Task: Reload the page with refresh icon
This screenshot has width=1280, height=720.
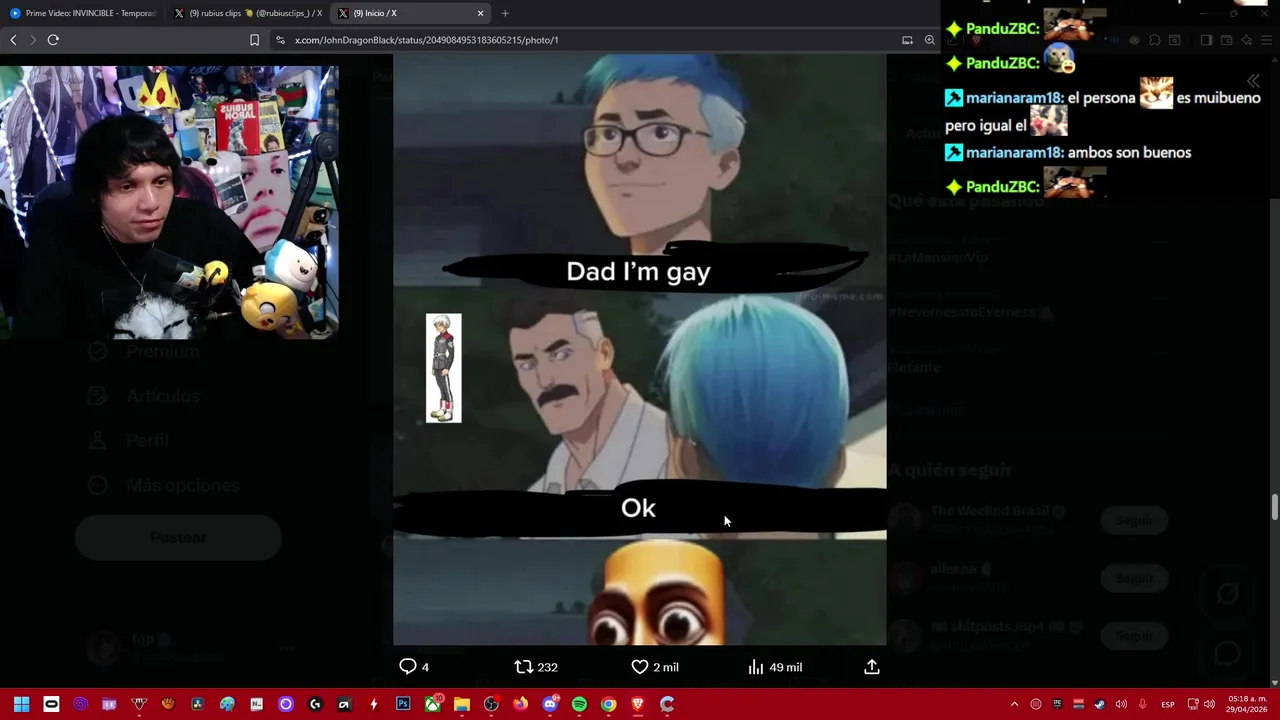Action: [x=53, y=40]
